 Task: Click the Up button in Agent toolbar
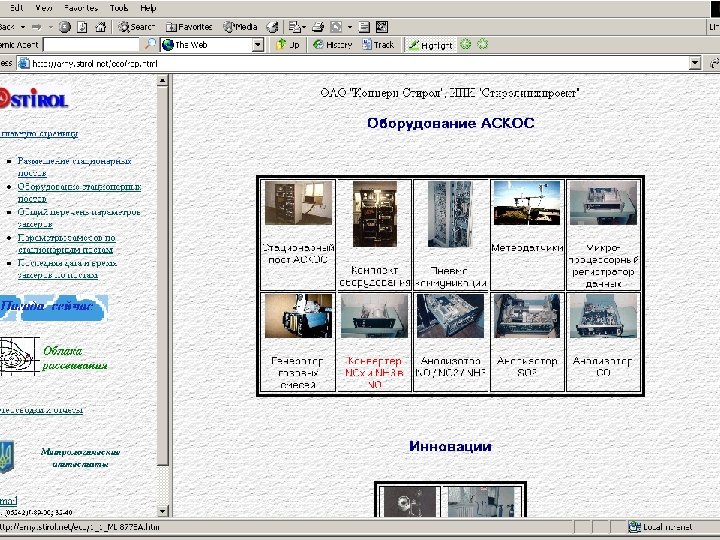[x=287, y=45]
